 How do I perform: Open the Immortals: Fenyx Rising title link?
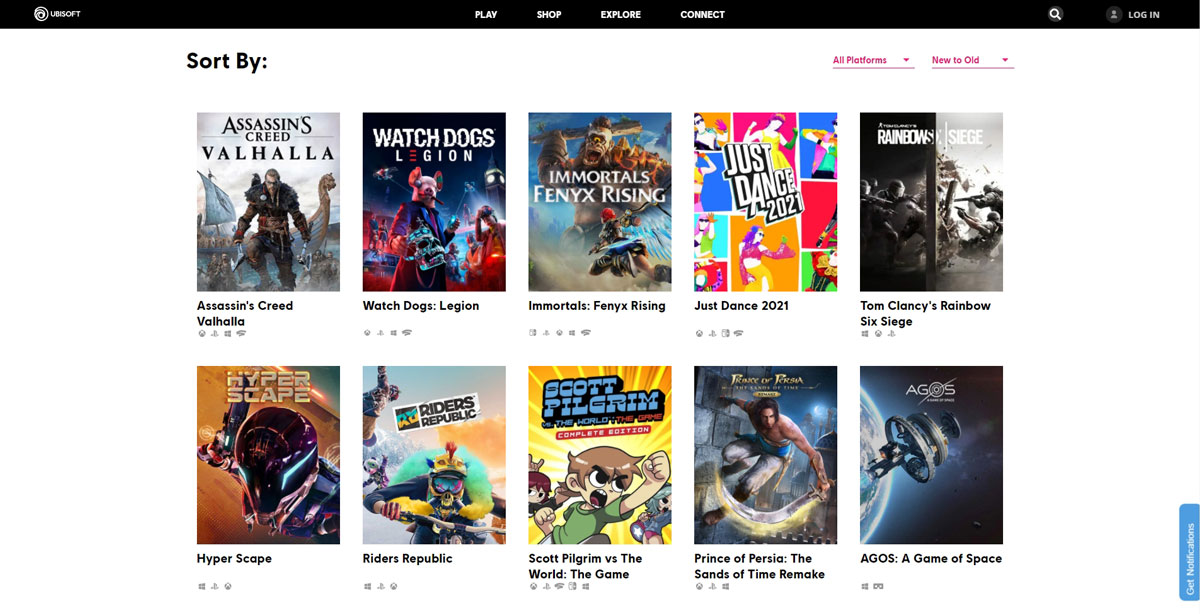click(x=597, y=306)
